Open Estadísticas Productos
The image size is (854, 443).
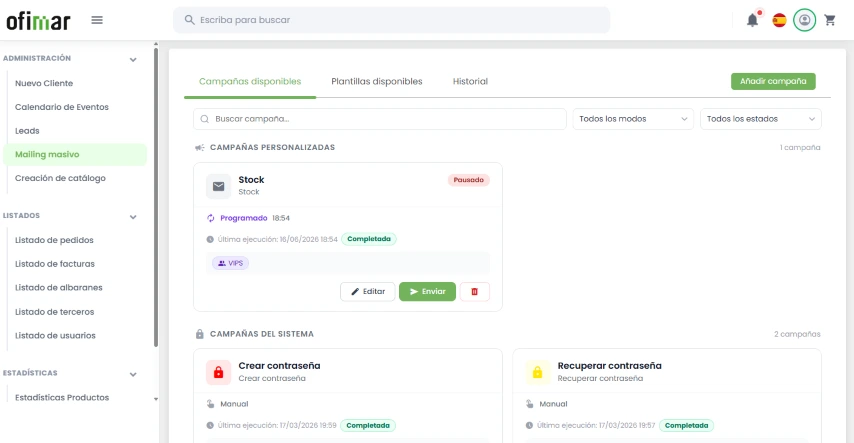62,398
